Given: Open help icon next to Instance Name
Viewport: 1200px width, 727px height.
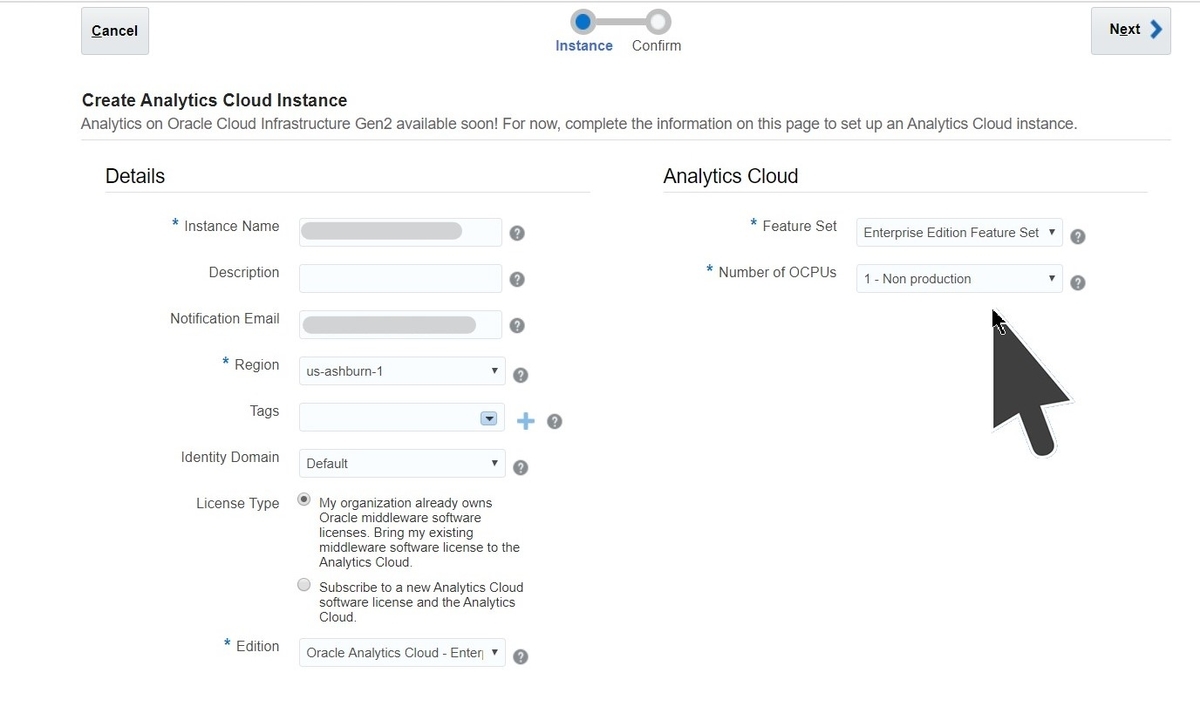Looking at the screenshot, I should (x=517, y=233).
